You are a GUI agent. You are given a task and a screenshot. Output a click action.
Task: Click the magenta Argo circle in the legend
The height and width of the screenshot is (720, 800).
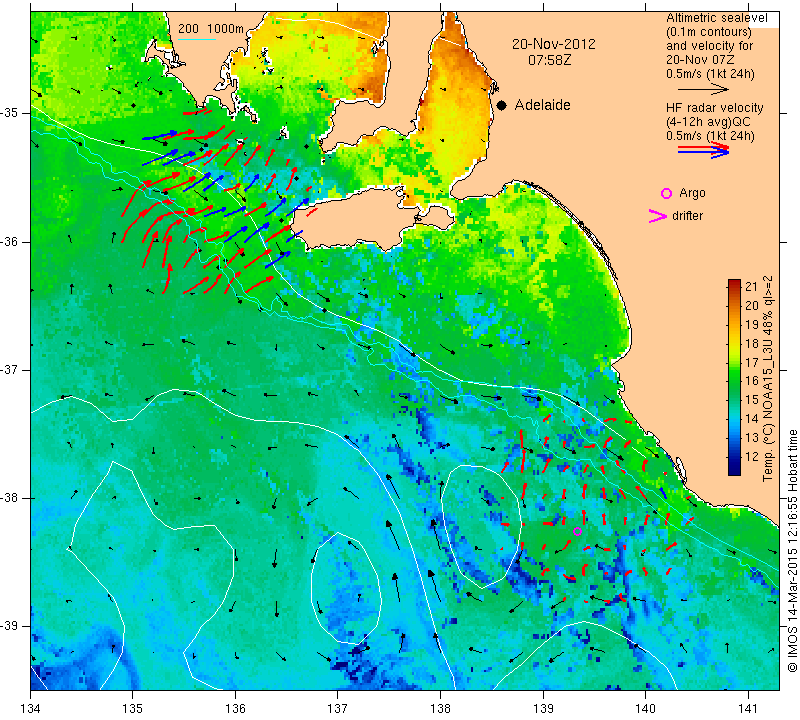tap(666, 193)
